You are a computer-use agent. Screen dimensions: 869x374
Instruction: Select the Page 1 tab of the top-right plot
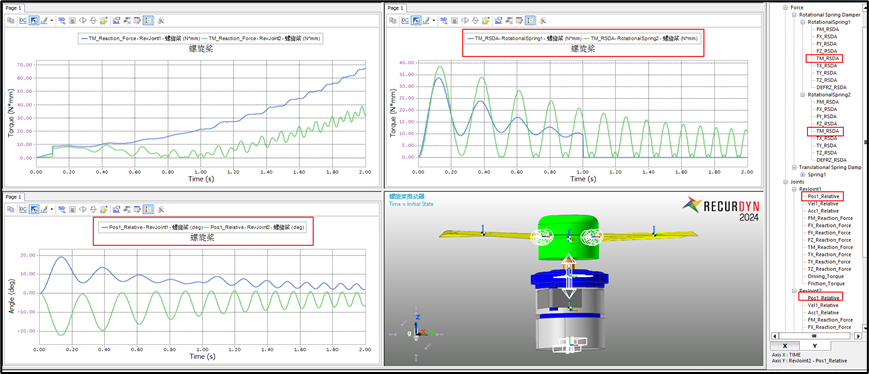395,8
